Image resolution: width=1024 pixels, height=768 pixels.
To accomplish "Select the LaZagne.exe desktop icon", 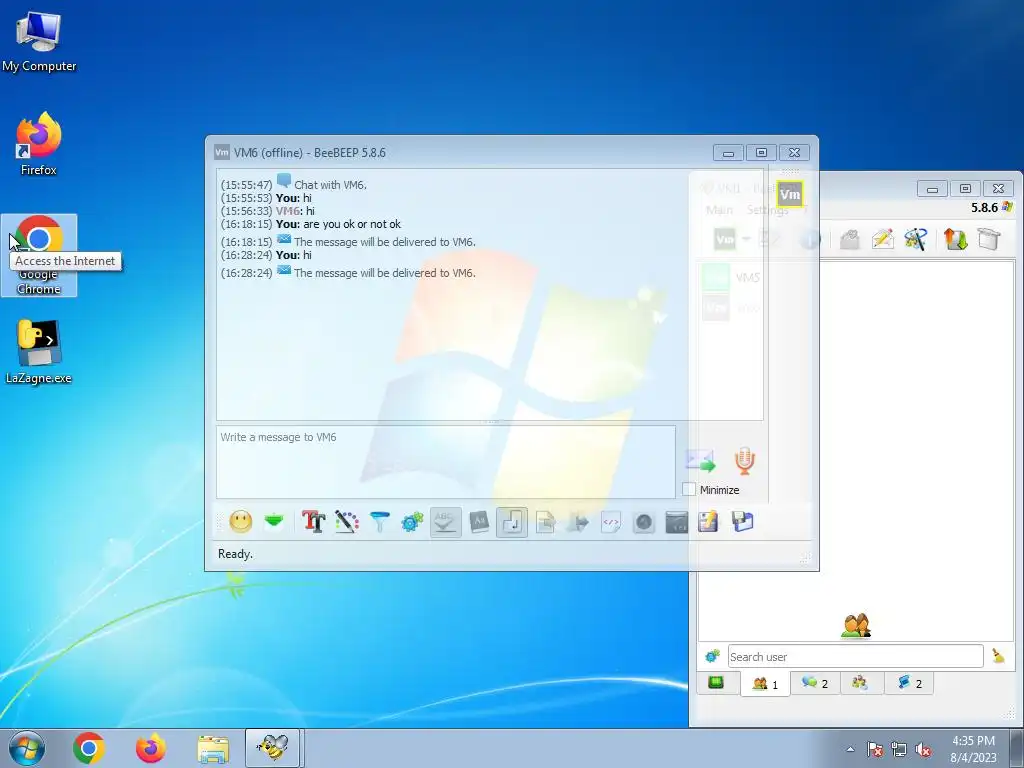I will (x=39, y=352).
